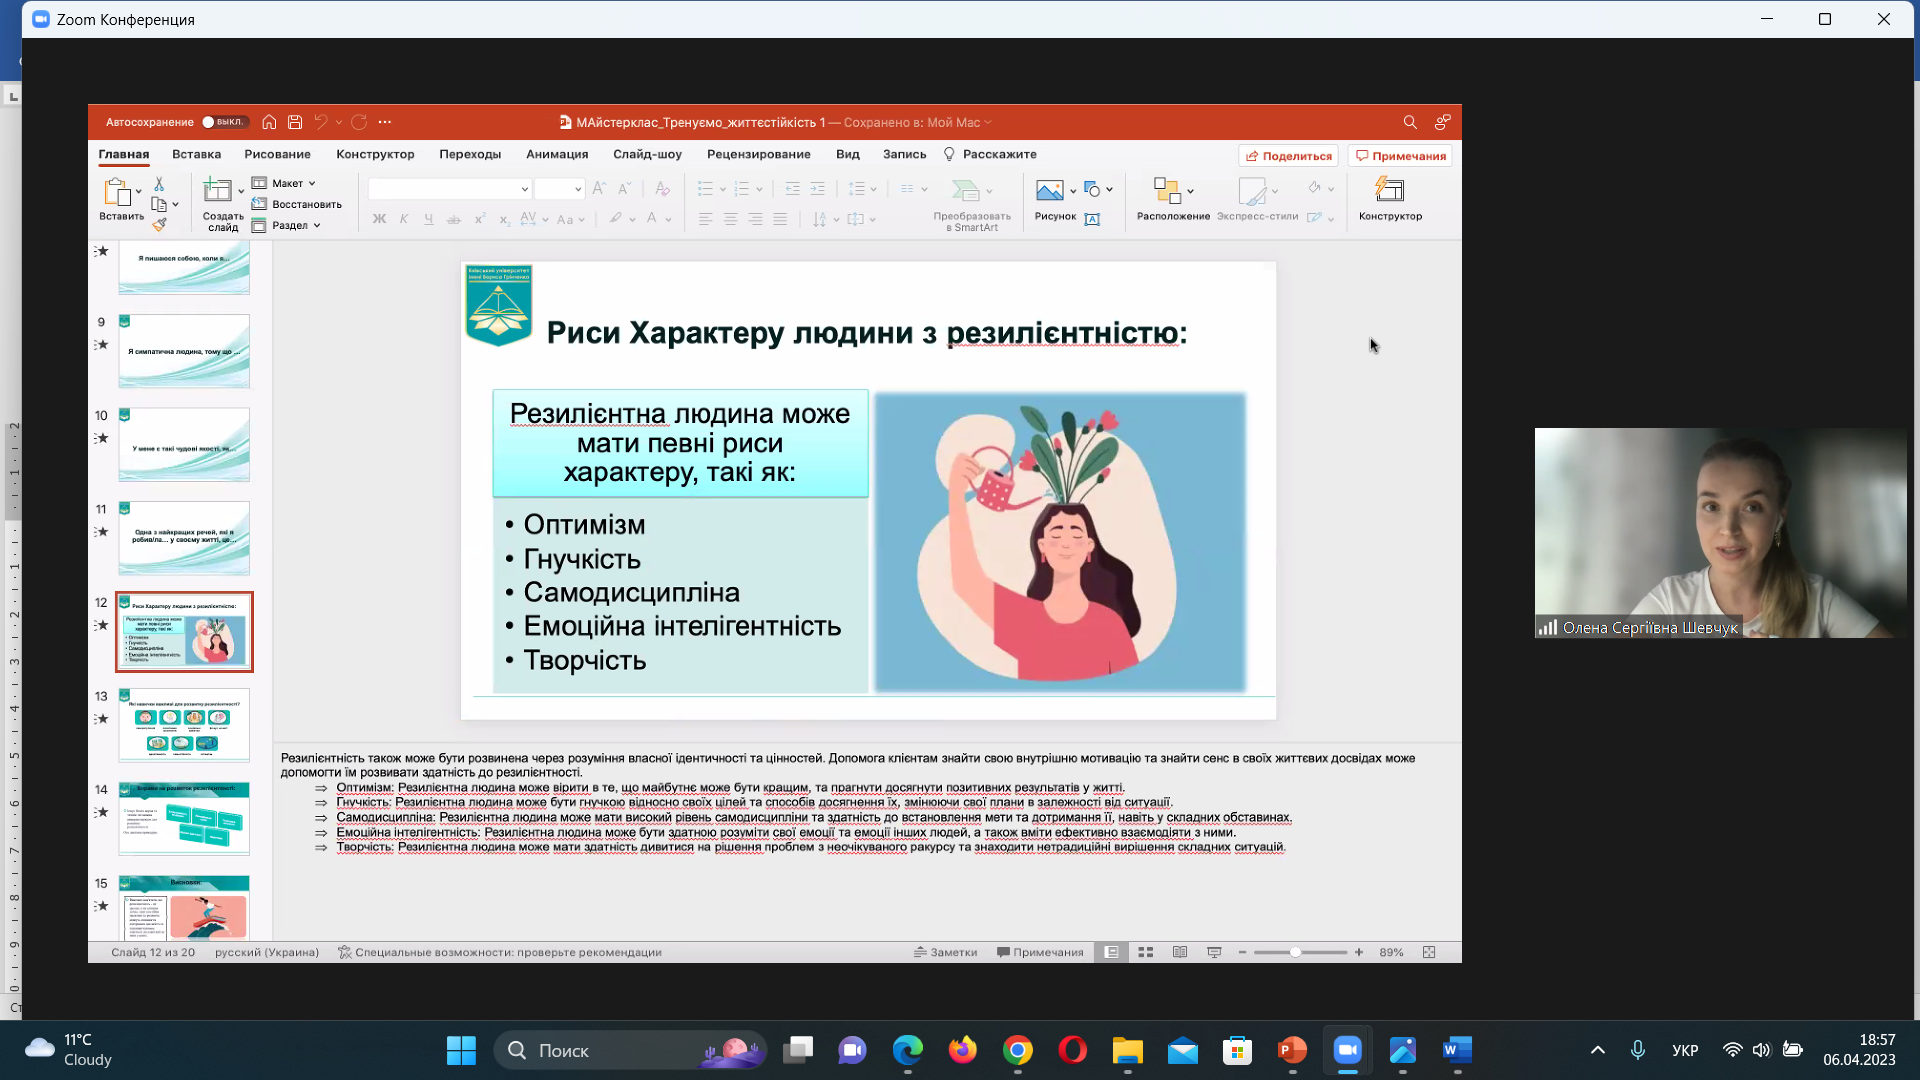This screenshot has width=1920, height=1080.
Task: Open the Вставка ribbon tab
Action: [196, 154]
